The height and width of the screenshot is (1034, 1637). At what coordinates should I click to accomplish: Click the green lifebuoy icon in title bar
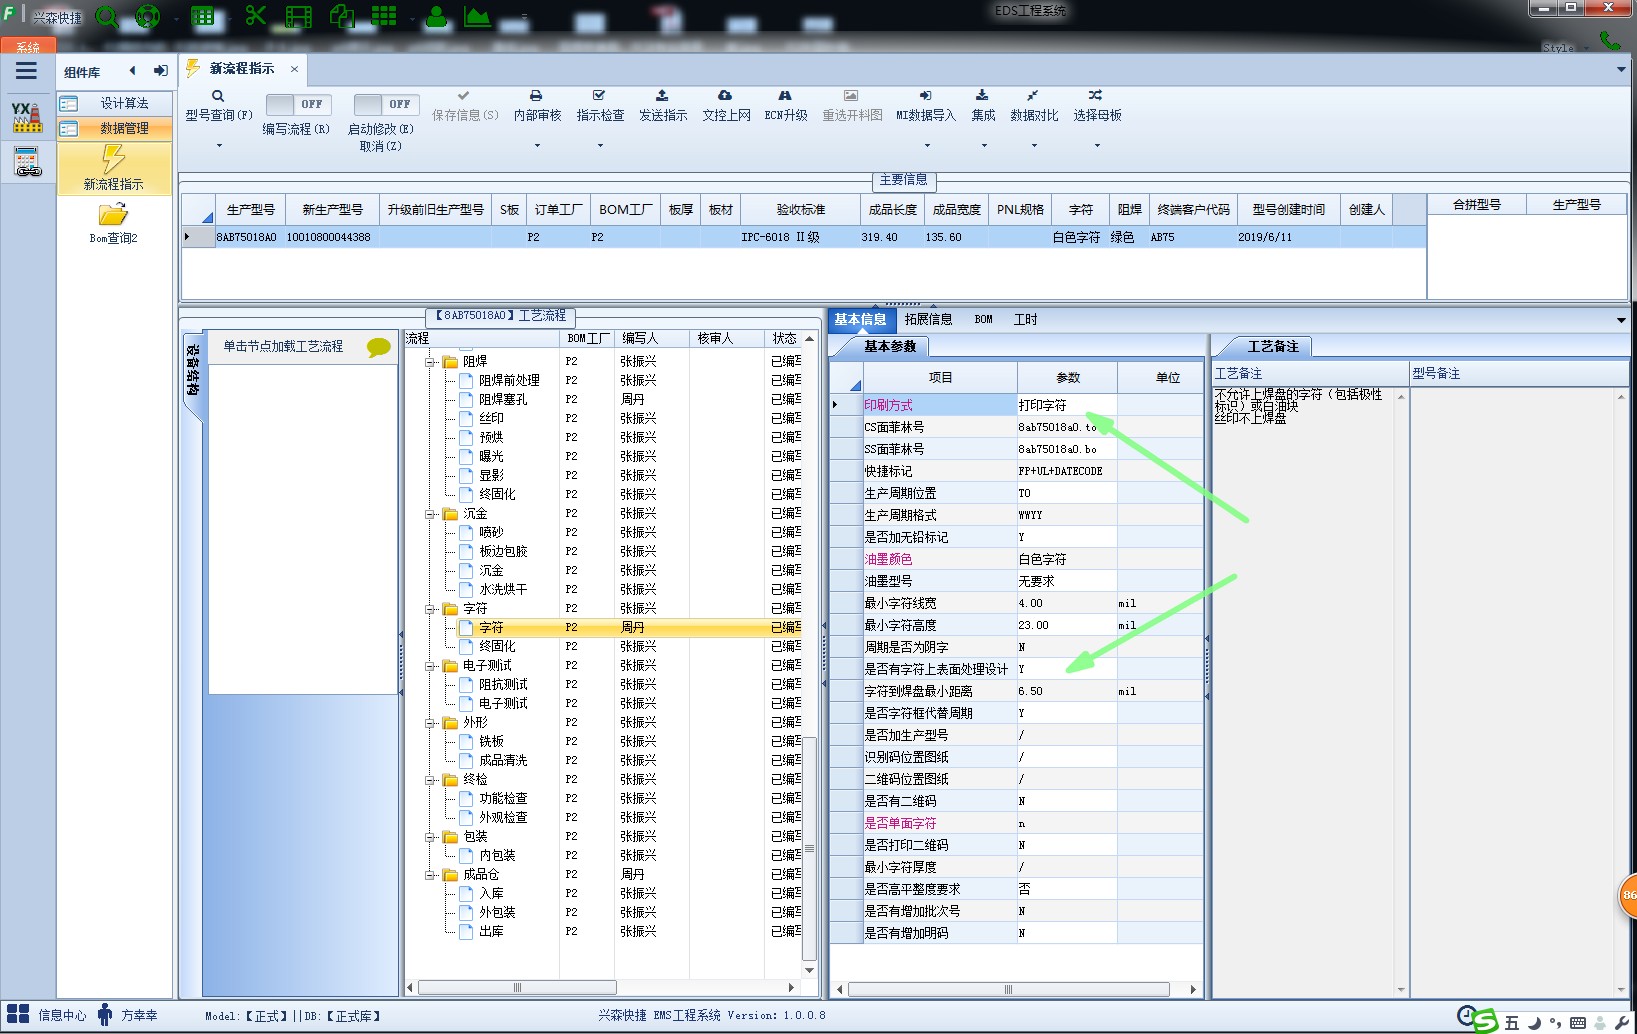coord(147,16)
